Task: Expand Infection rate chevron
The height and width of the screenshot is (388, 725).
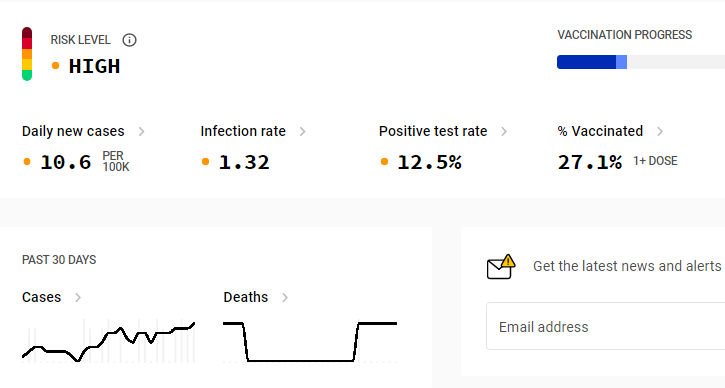Action: pyautogui.click(x=302, y=131)
